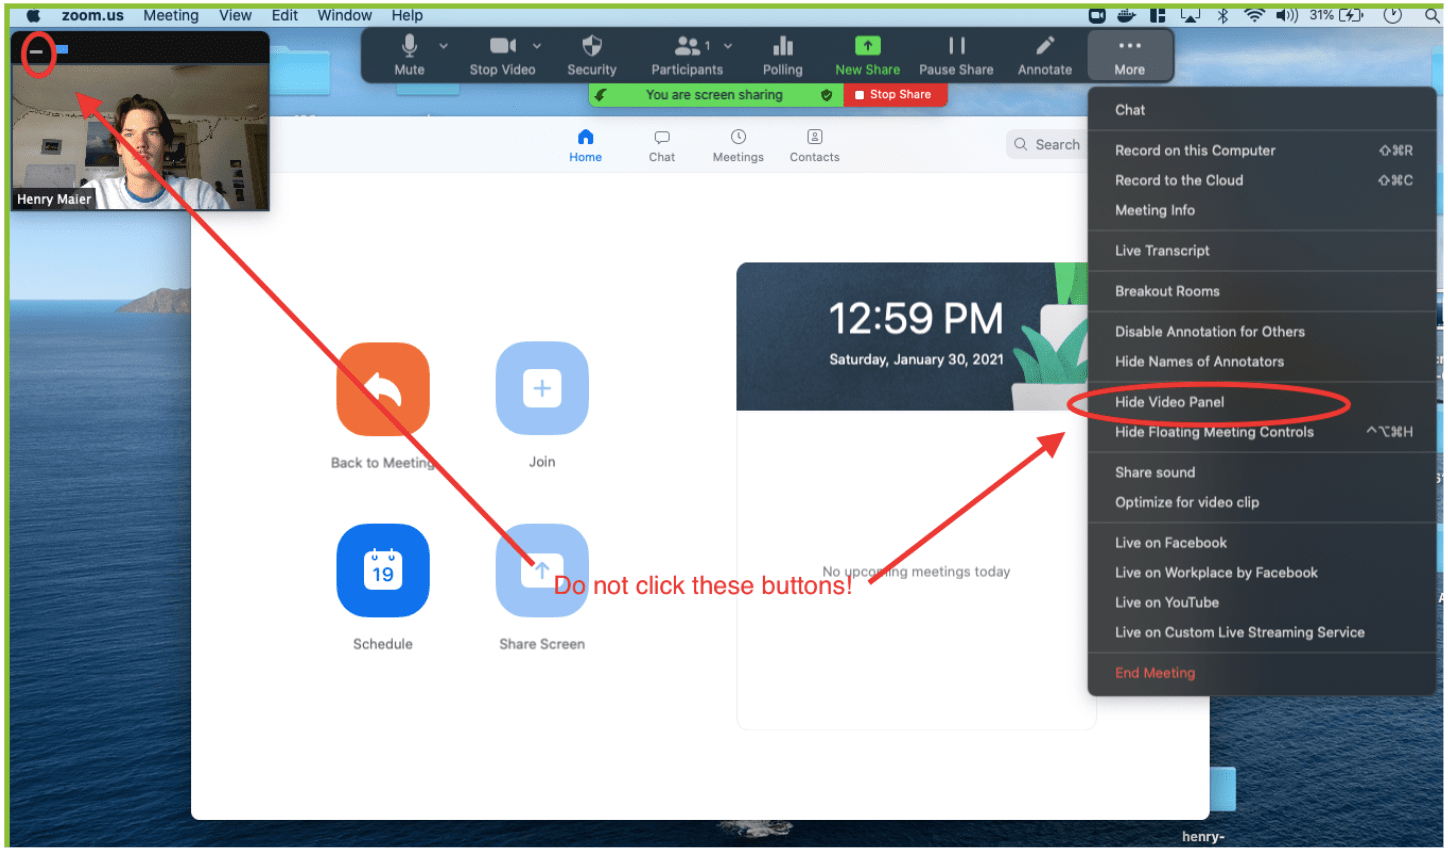Choose Record to the Cloud
This screenshot has height=850, width=1448.
[x=1262, y=181]
